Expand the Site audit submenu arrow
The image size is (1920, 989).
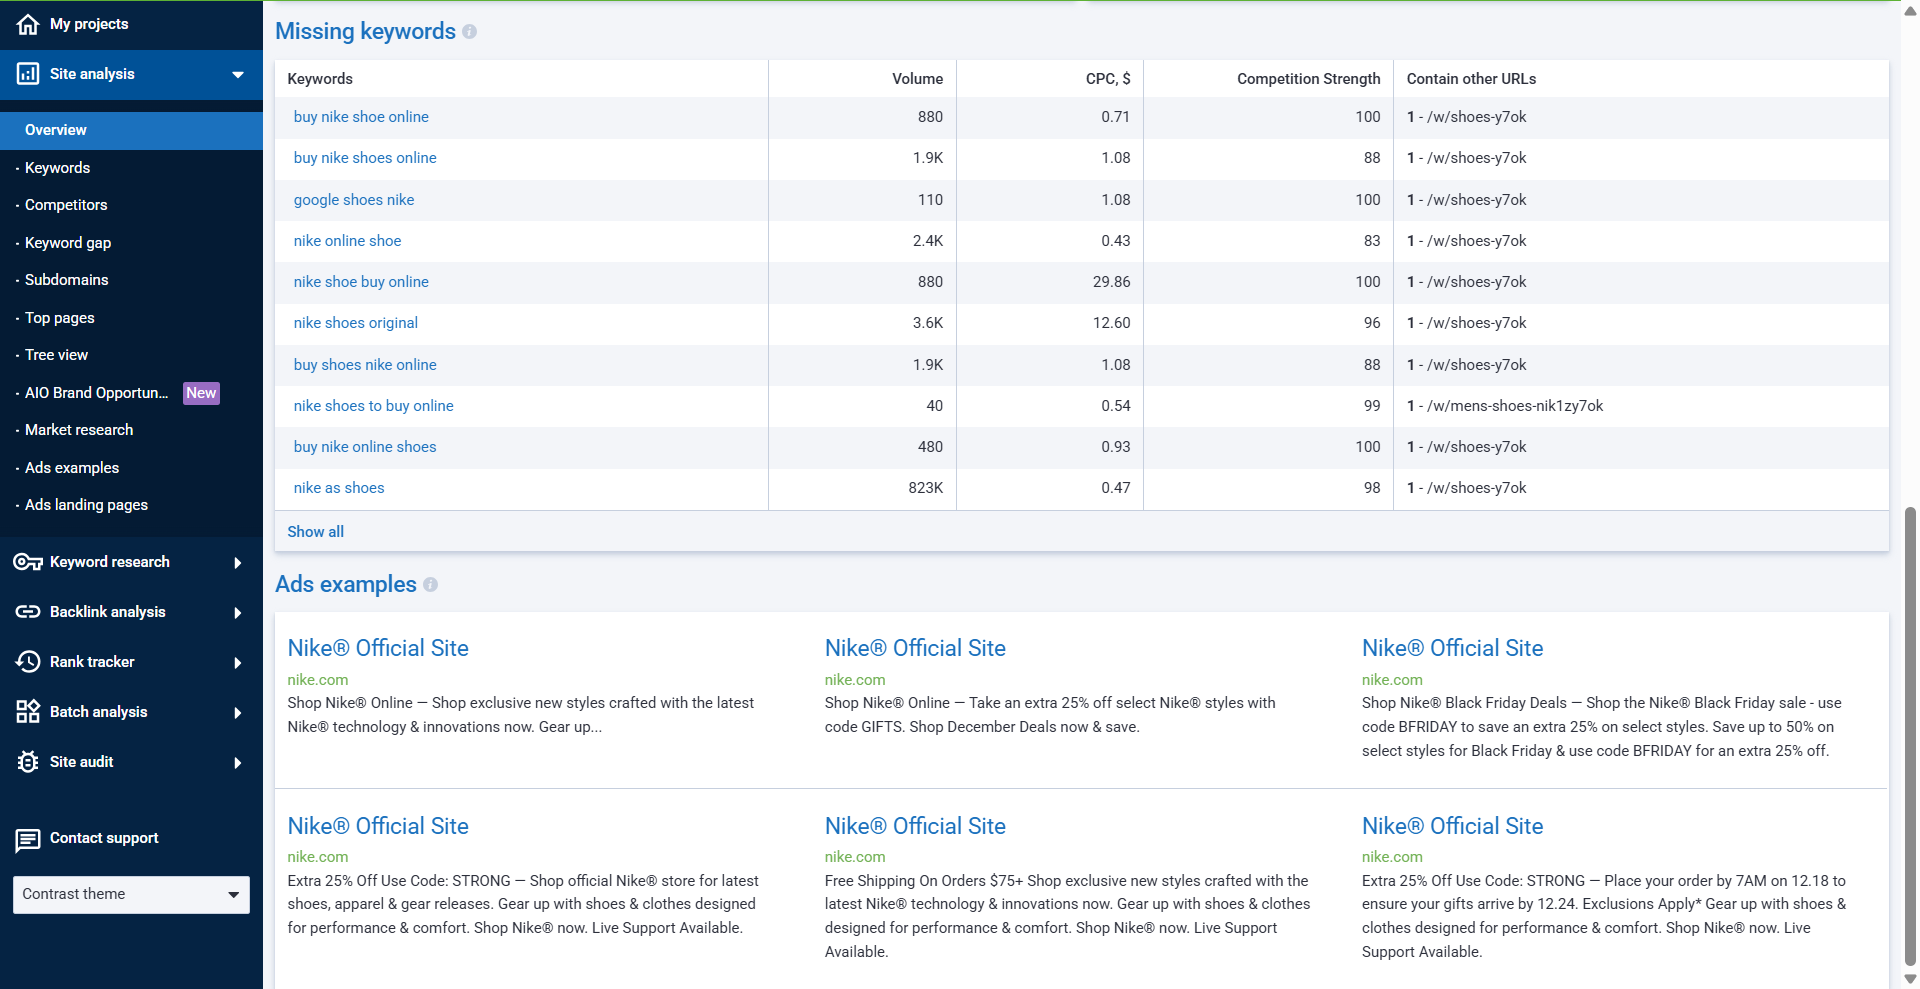click(238, 763)
